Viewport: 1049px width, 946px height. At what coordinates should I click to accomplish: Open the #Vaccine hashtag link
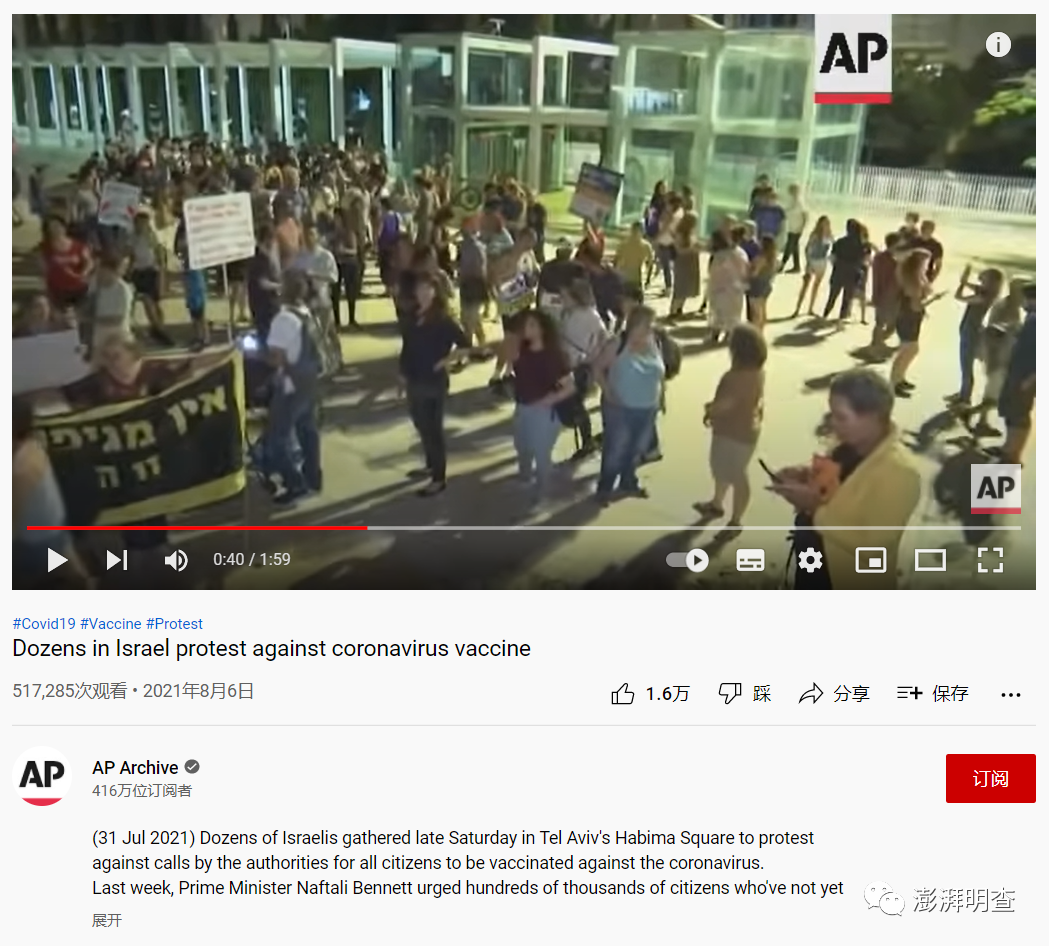(x=110, y=624)
